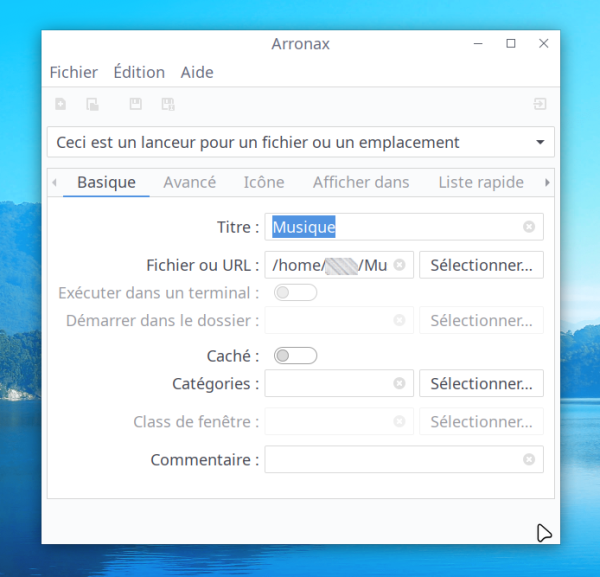Click the Open file toolbar icon
Viewport: 600px width, 577px height.
click(92, 104)
